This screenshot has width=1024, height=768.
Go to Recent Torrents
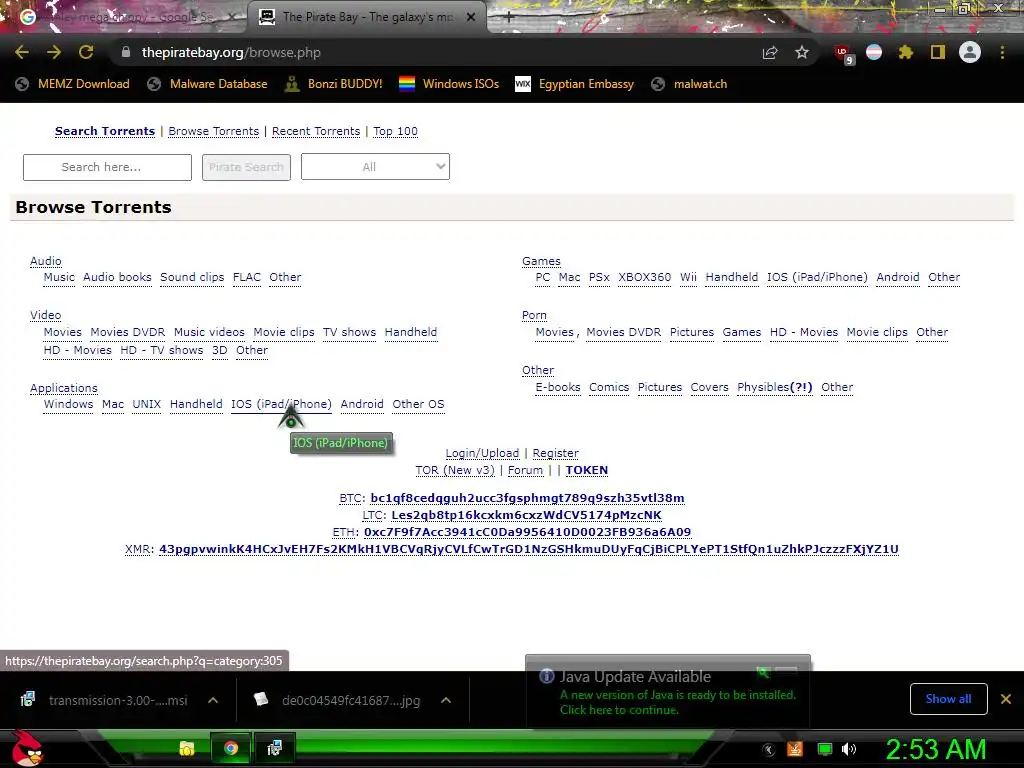click(x=316, y=131)
